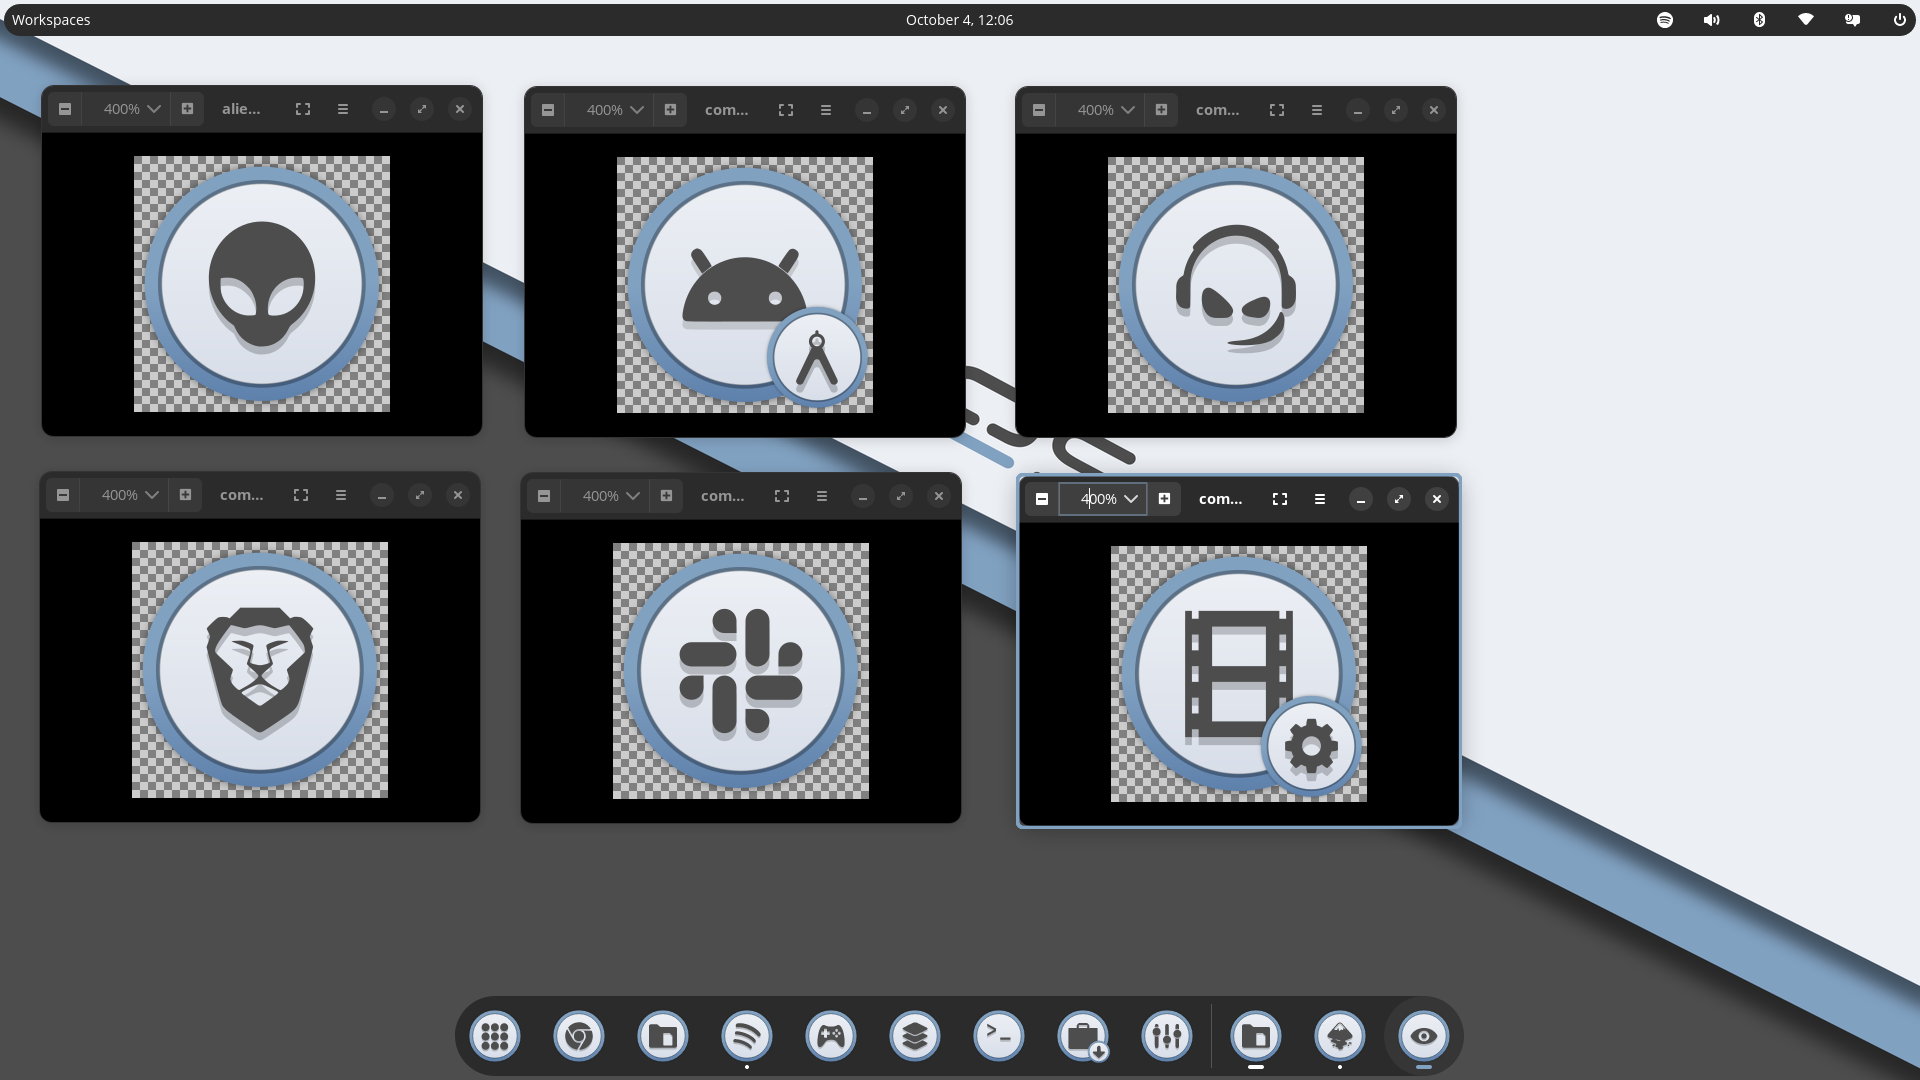Open Inkscape from the dock

(x=1340, y=1037)
